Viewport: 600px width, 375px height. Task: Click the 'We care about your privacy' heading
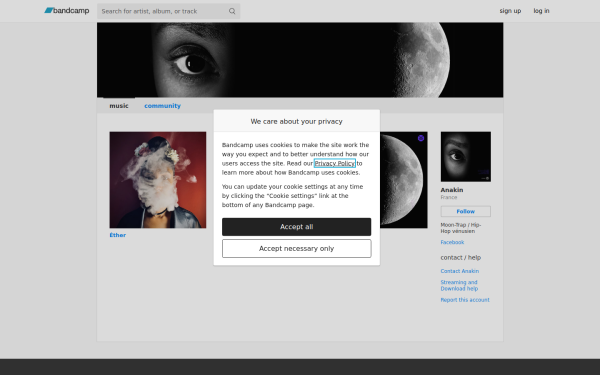click(x=296, y=121)
